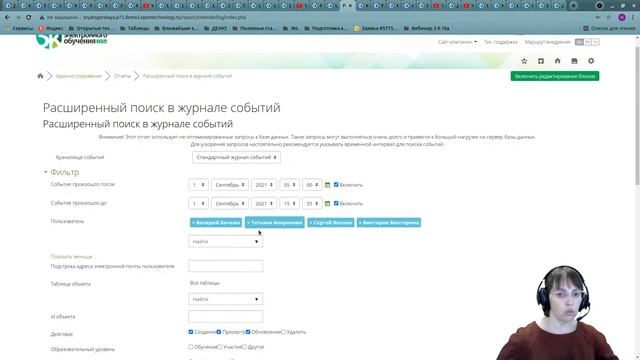The image size is (640, 360).
Task: Uncheck the 'Создание' action checkbox
Action: 191,332
